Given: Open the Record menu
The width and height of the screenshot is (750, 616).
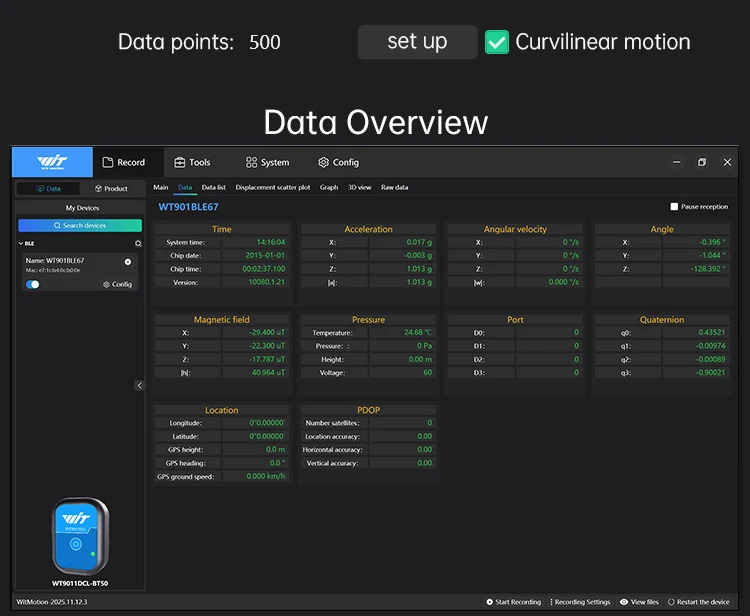Looking at the screenshot, I should (x=123, y=162).
